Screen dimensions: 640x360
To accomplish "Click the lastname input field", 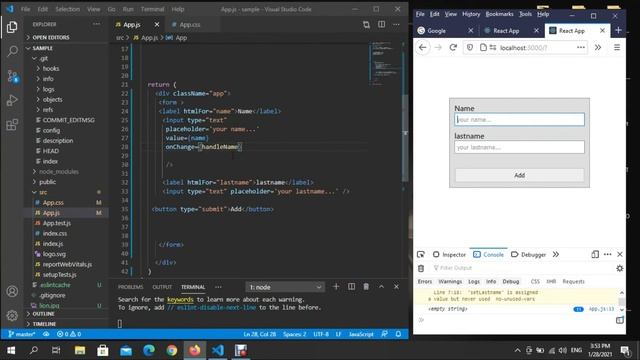I will click(519, 147).
